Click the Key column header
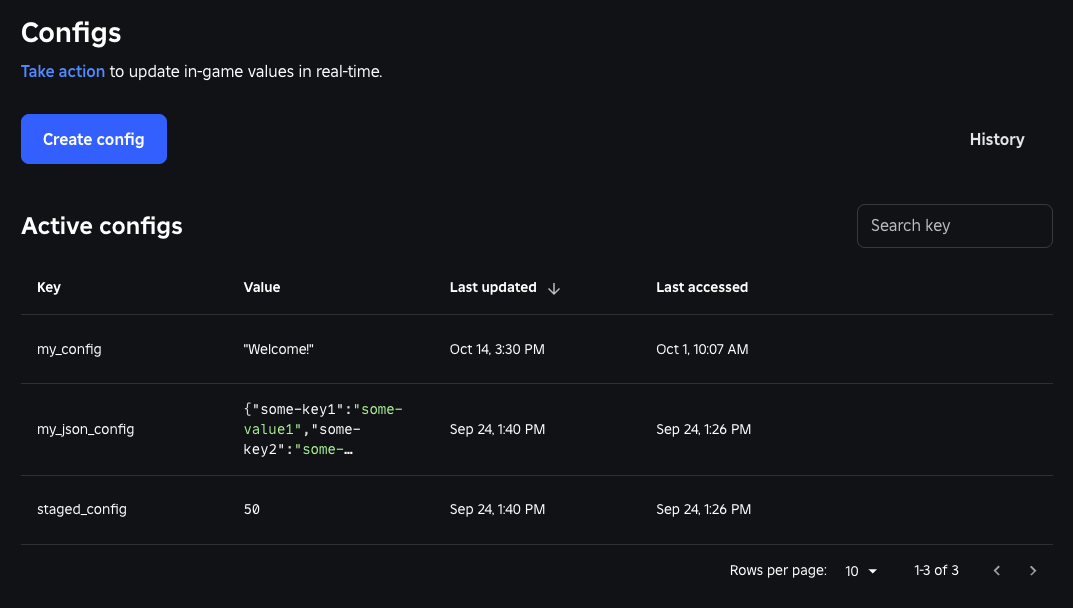1073x608 pixels. point(49,288)
